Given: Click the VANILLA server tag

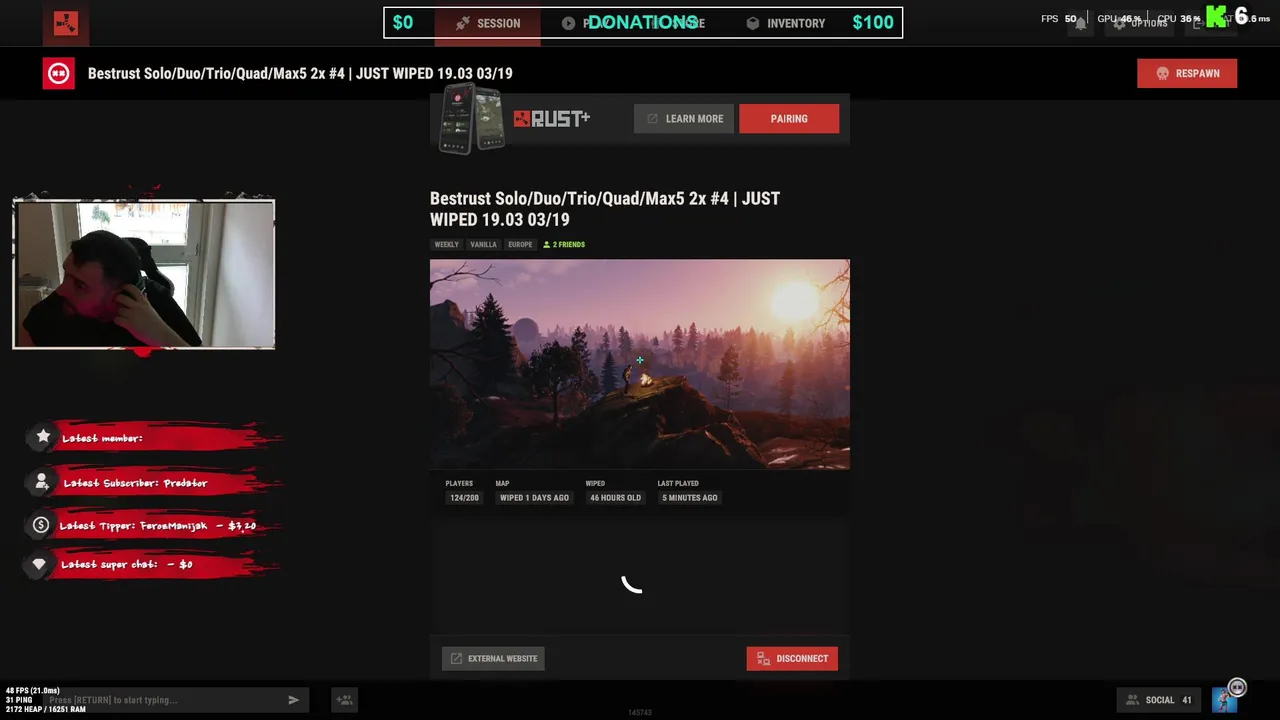Looking at the screenshot, I should [483, 244].
